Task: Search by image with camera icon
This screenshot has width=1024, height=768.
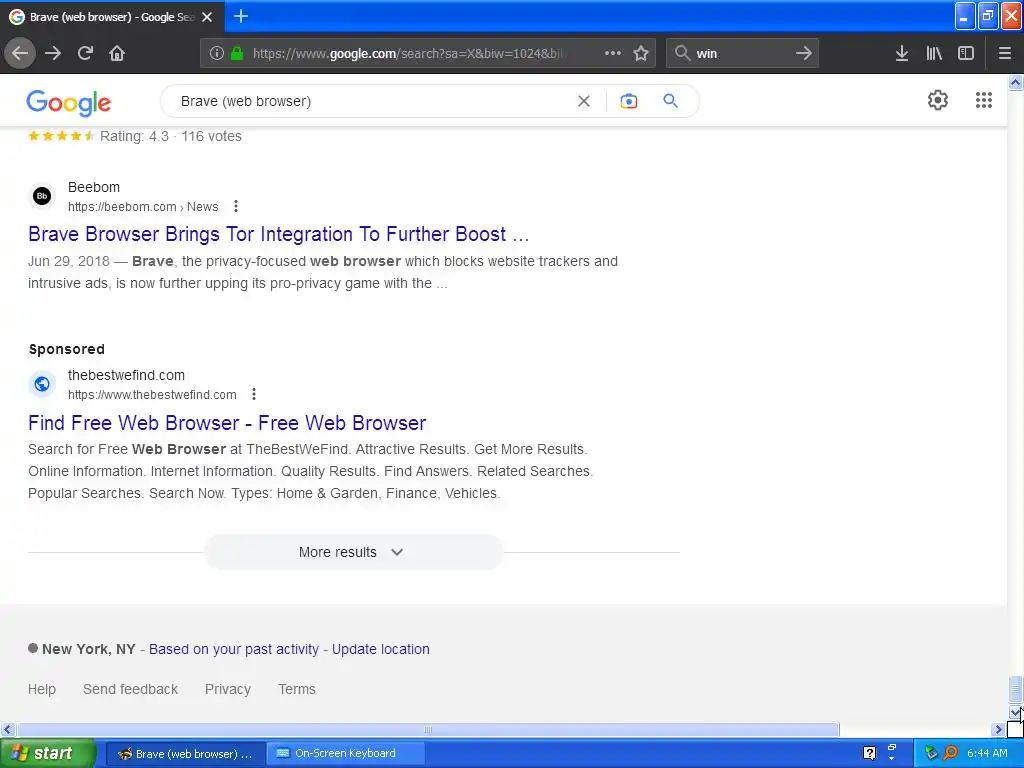Action: (628, 101)
